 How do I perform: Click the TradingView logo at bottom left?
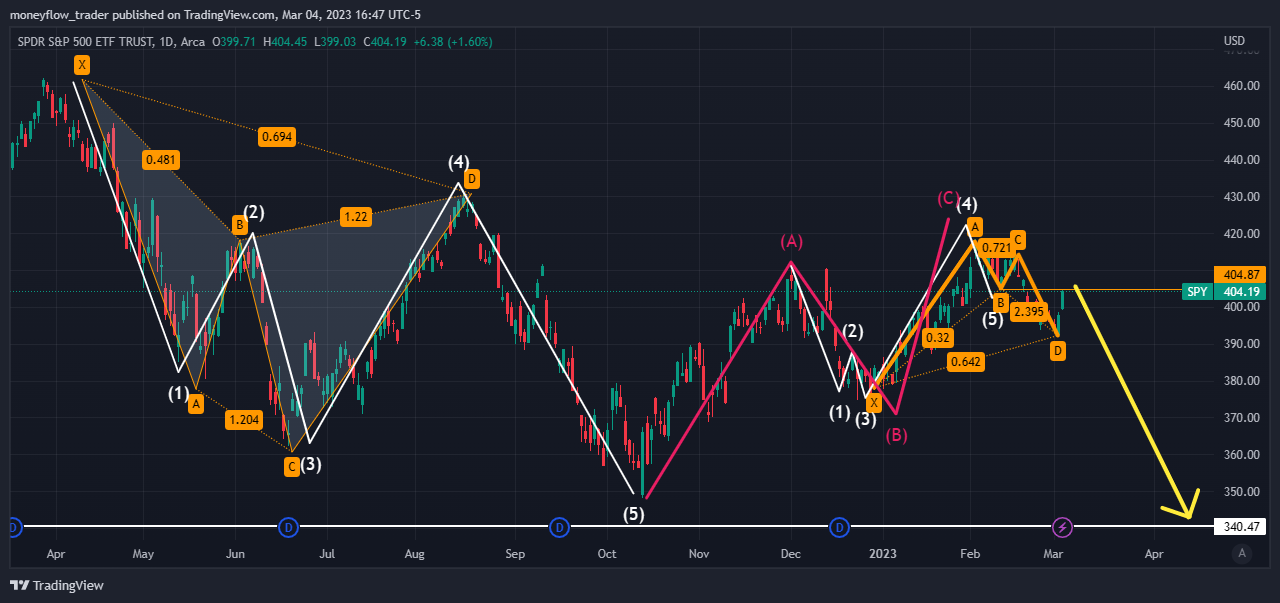click(x=57, y=585)
